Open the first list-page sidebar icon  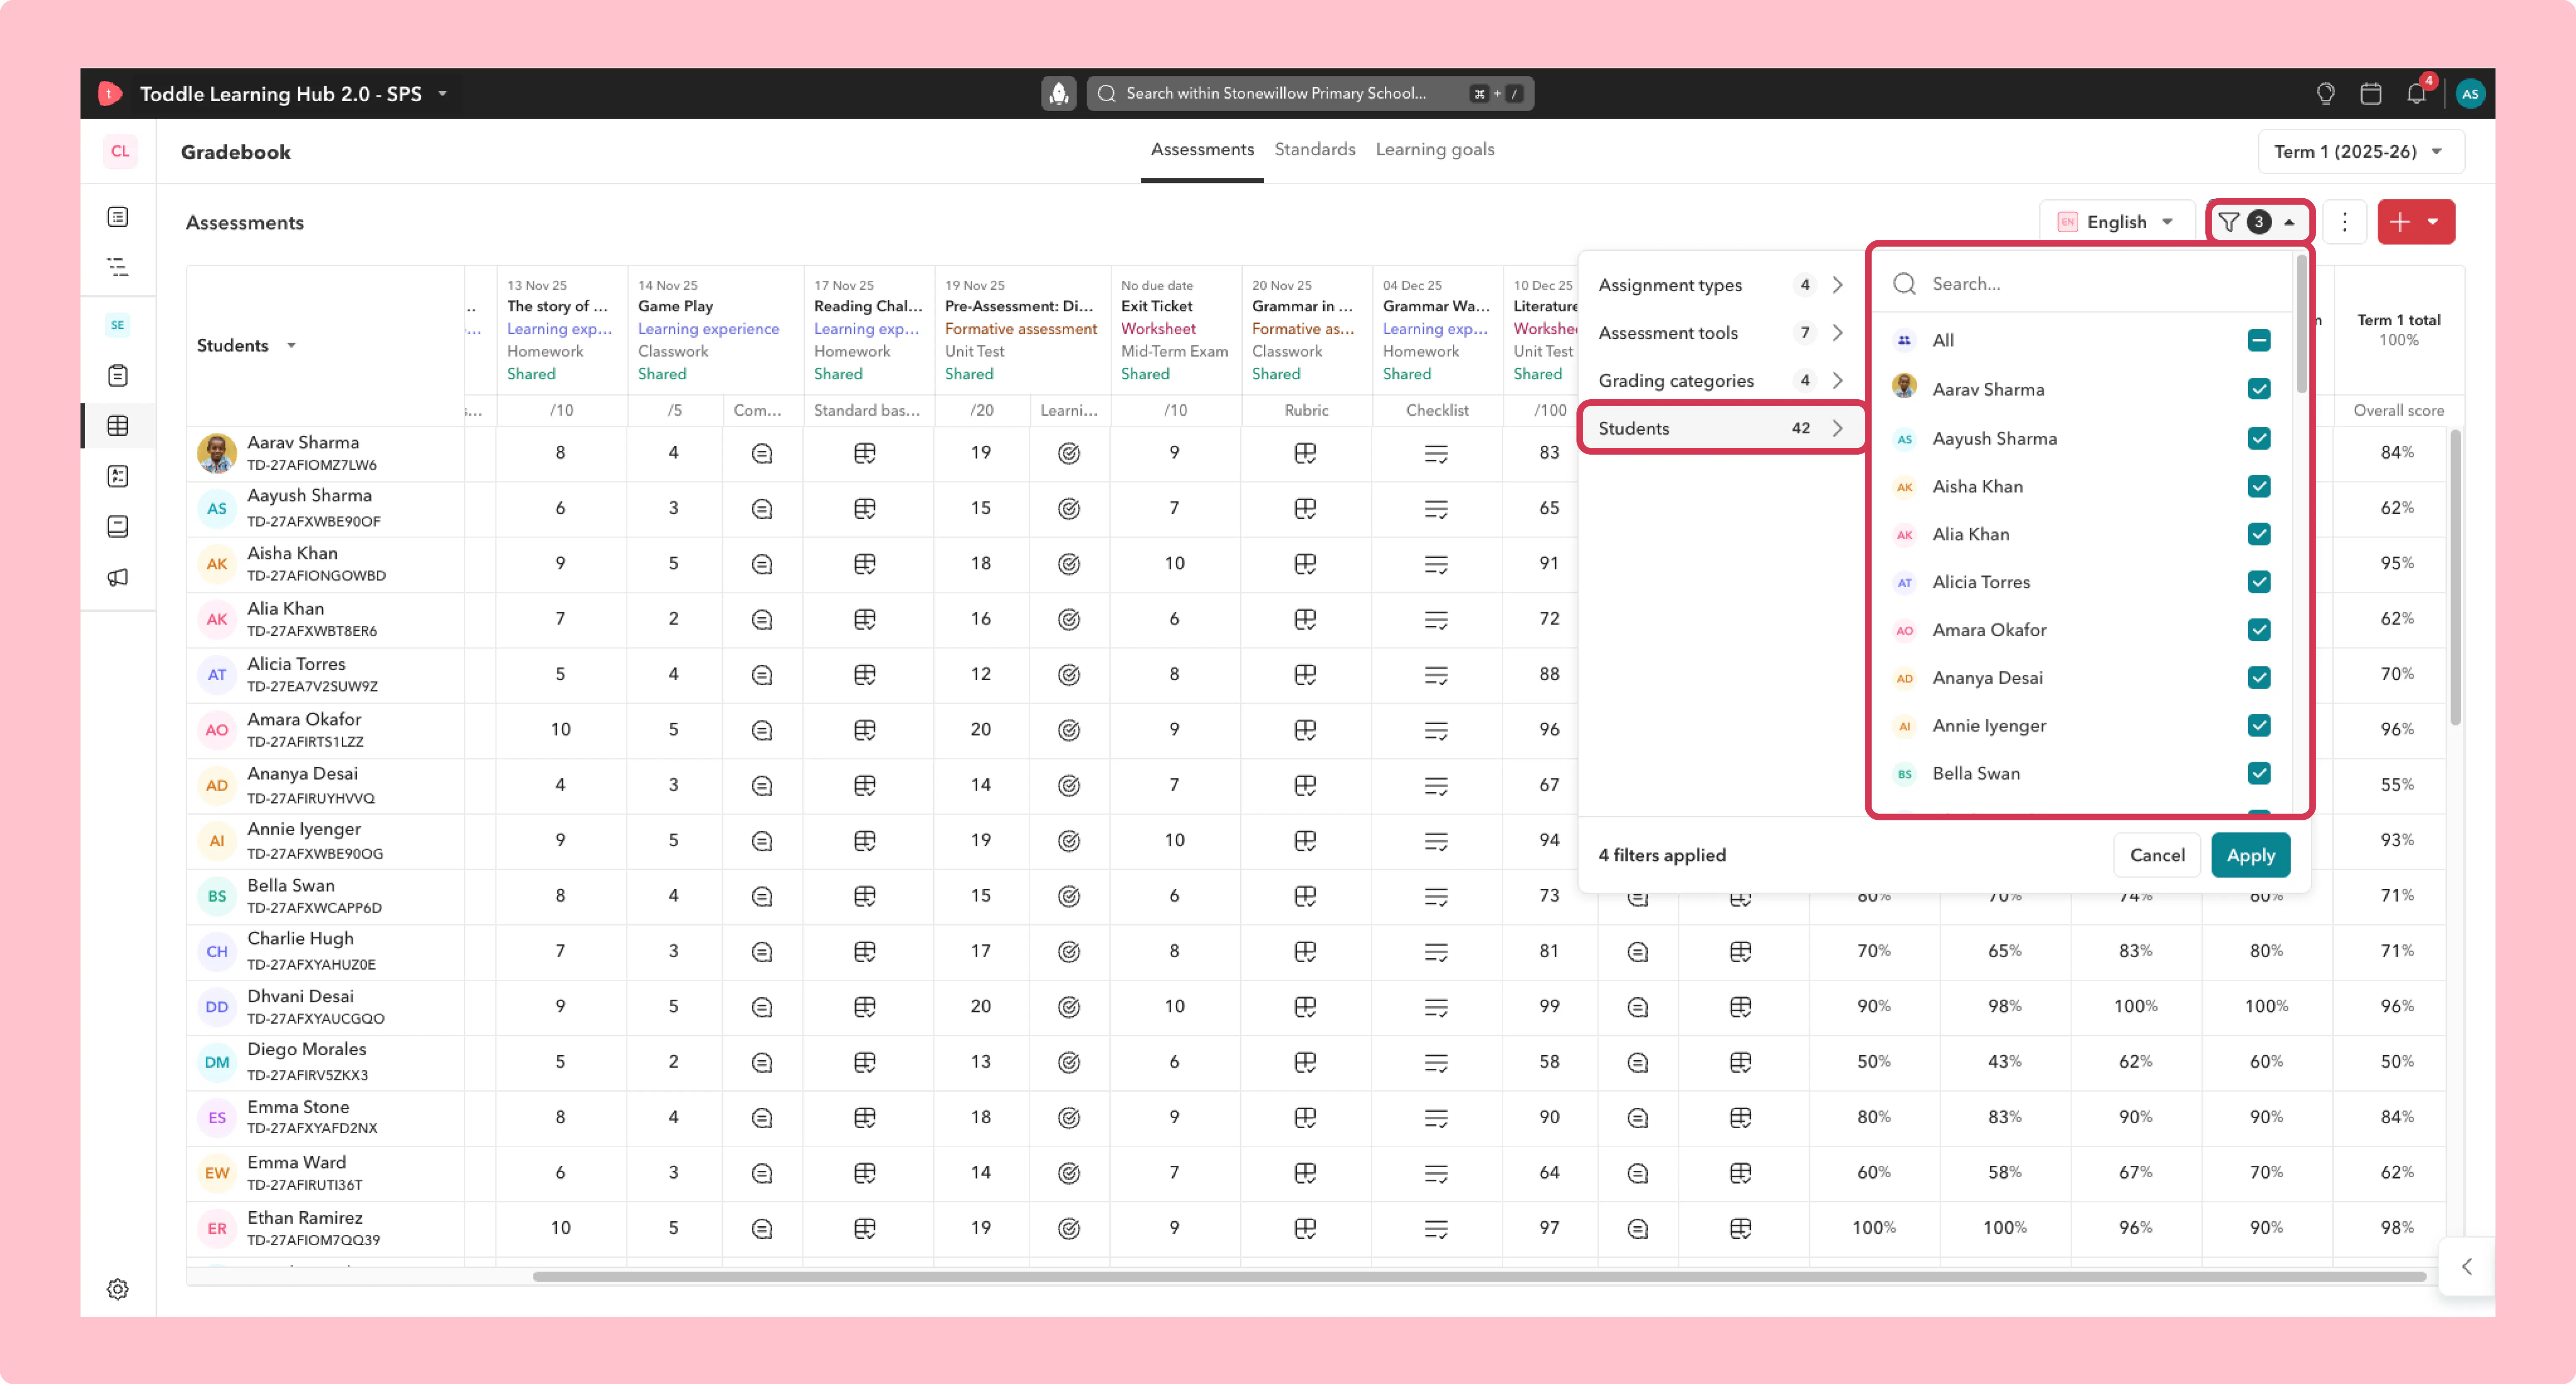(x=118, y=217)
